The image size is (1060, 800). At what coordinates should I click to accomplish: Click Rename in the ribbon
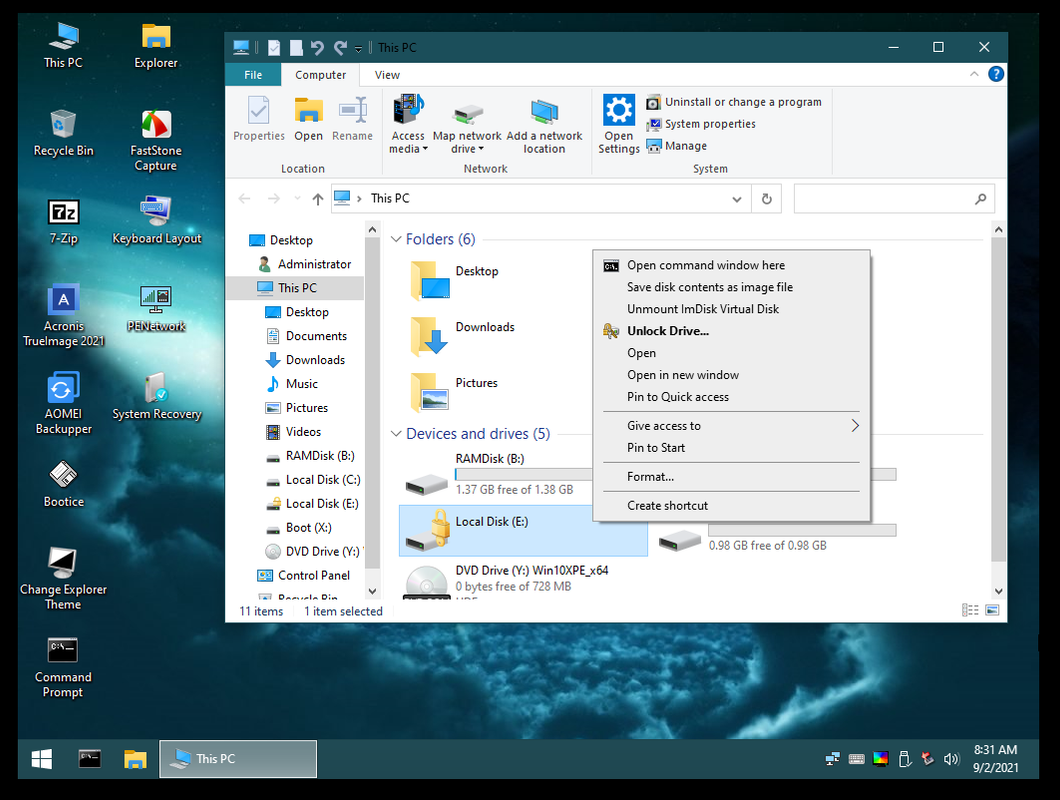(x=352, y=119)
